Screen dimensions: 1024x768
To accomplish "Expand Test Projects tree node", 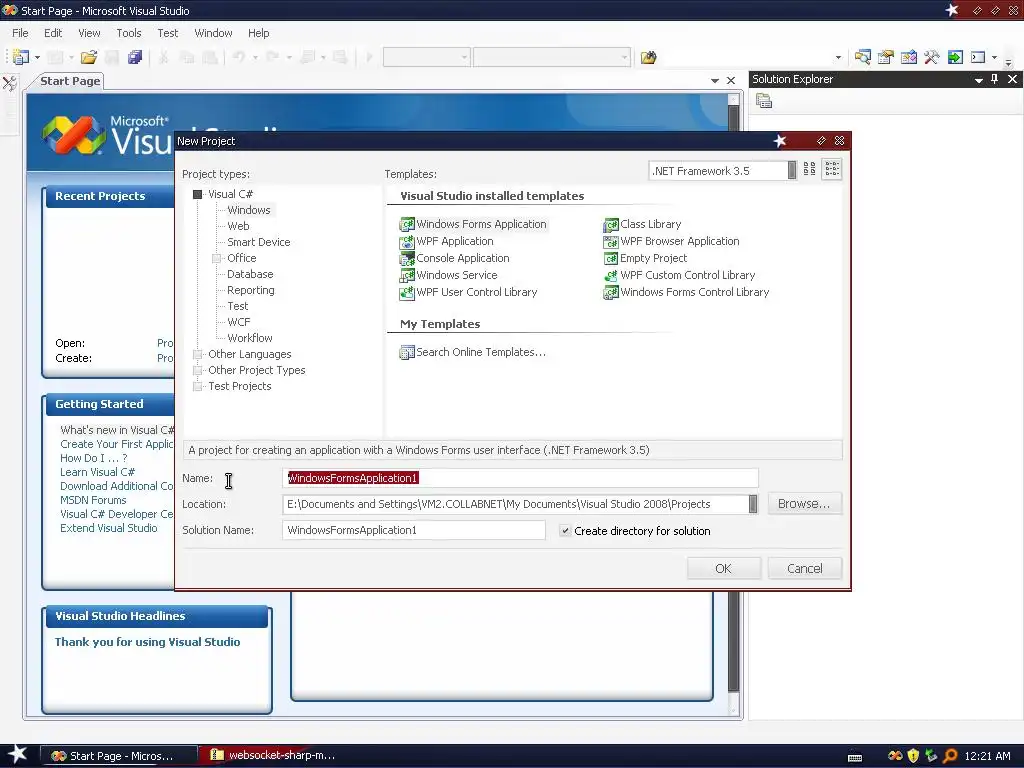I will pos(197,386).
